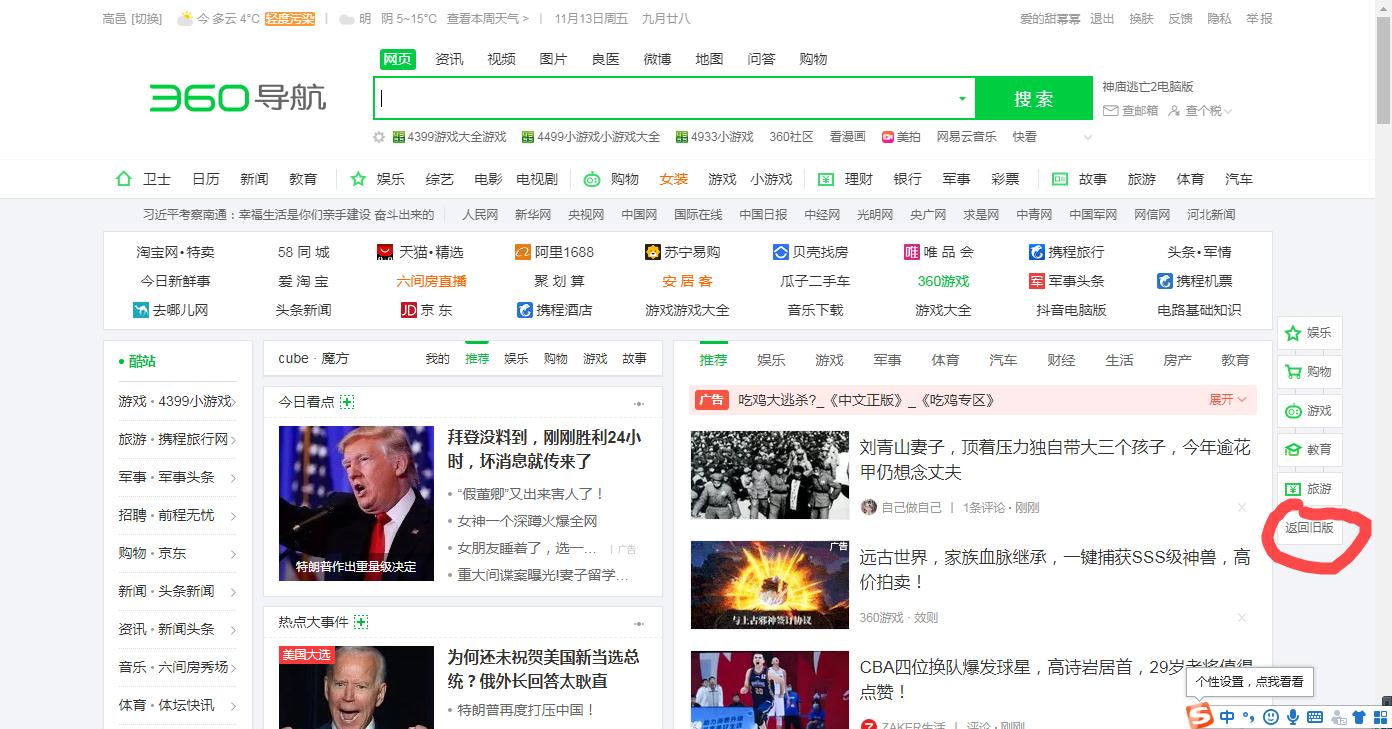This screenshot has height=729, width=1392.
Task: Open search box suggestion dropdown arrow
Action: [x=962, y=99]
